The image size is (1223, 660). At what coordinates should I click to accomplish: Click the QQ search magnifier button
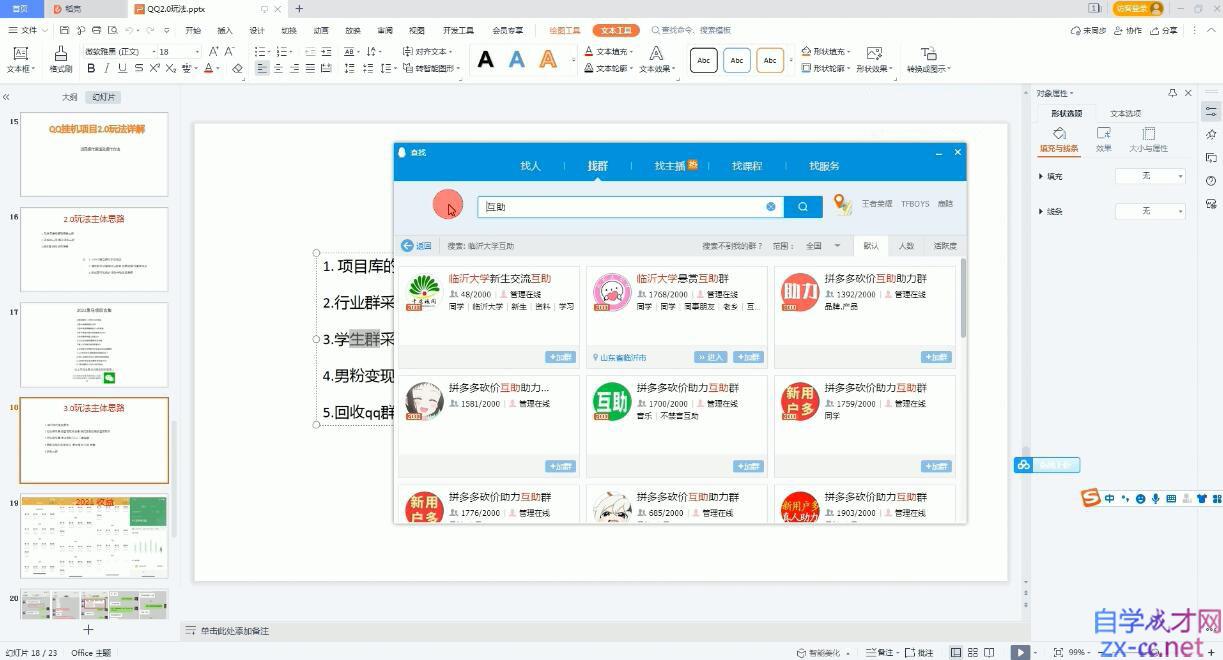[x=803, y=206]
